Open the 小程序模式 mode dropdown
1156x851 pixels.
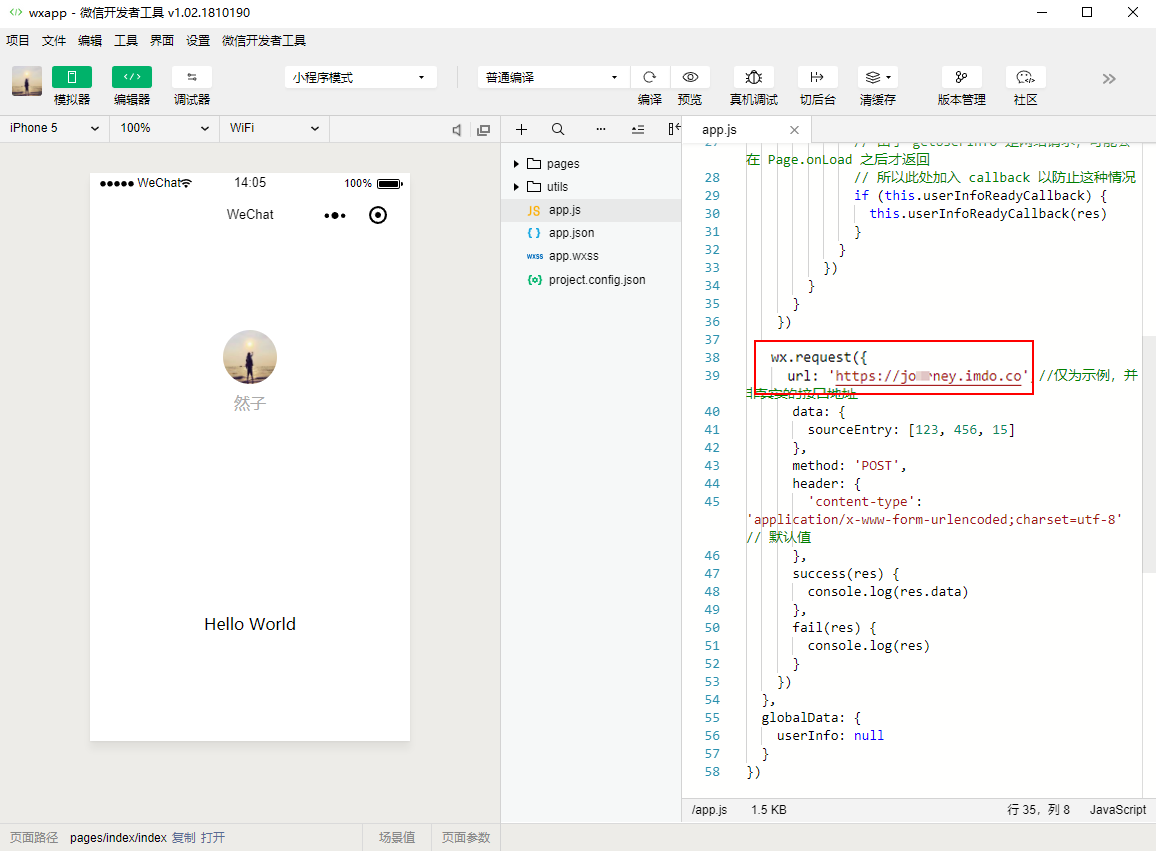(x=360, y=77)
